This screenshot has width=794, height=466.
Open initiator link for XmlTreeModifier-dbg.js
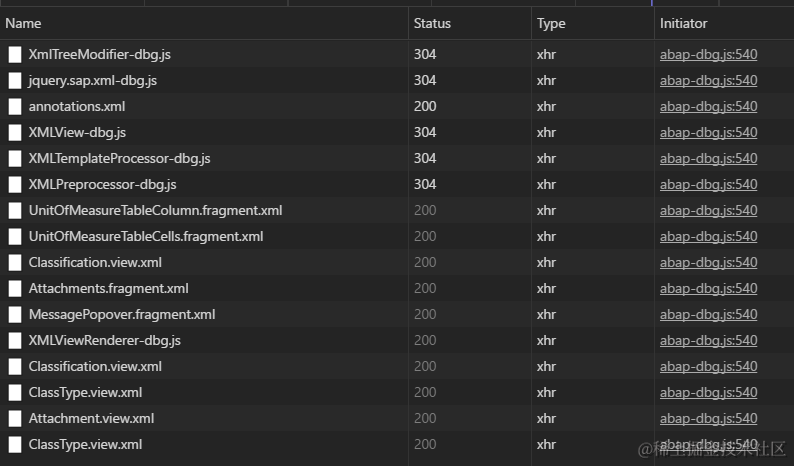point(708,54)
